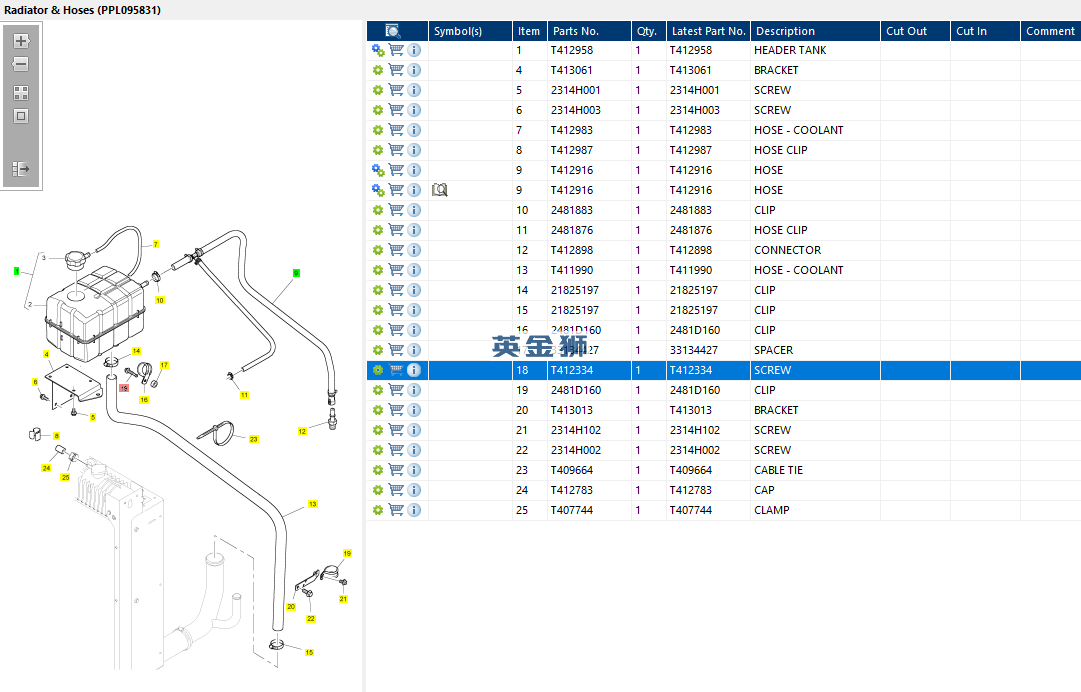Open info for BRACKET T413061
The height and width of the screenshot is (692, 1081).
tap(414, 70)
